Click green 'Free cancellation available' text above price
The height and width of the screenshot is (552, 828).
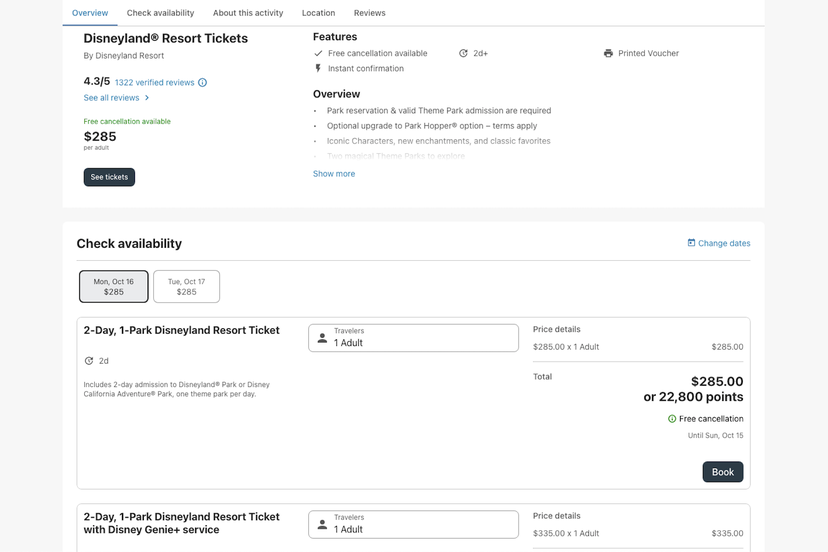click(x=127, y=121)
